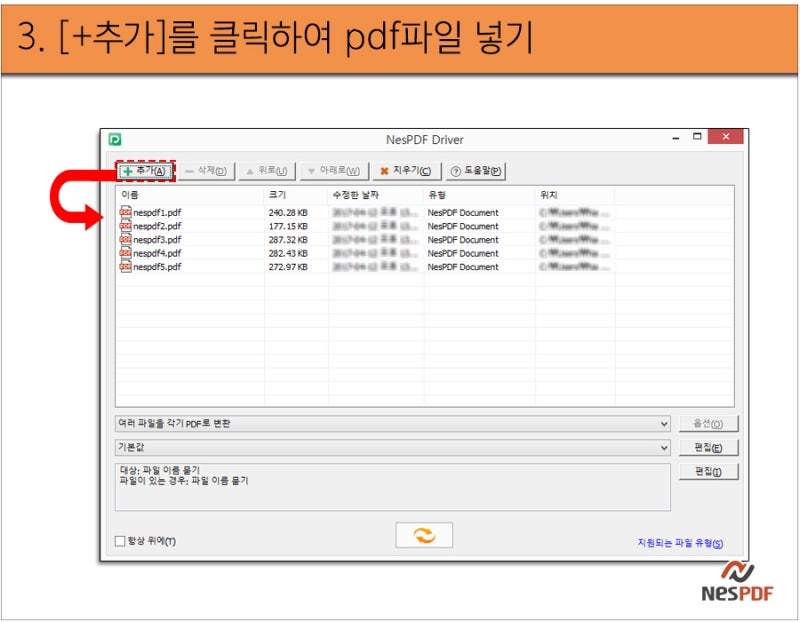Select file name nespdf3.pdf

click(x=157, y=240)
